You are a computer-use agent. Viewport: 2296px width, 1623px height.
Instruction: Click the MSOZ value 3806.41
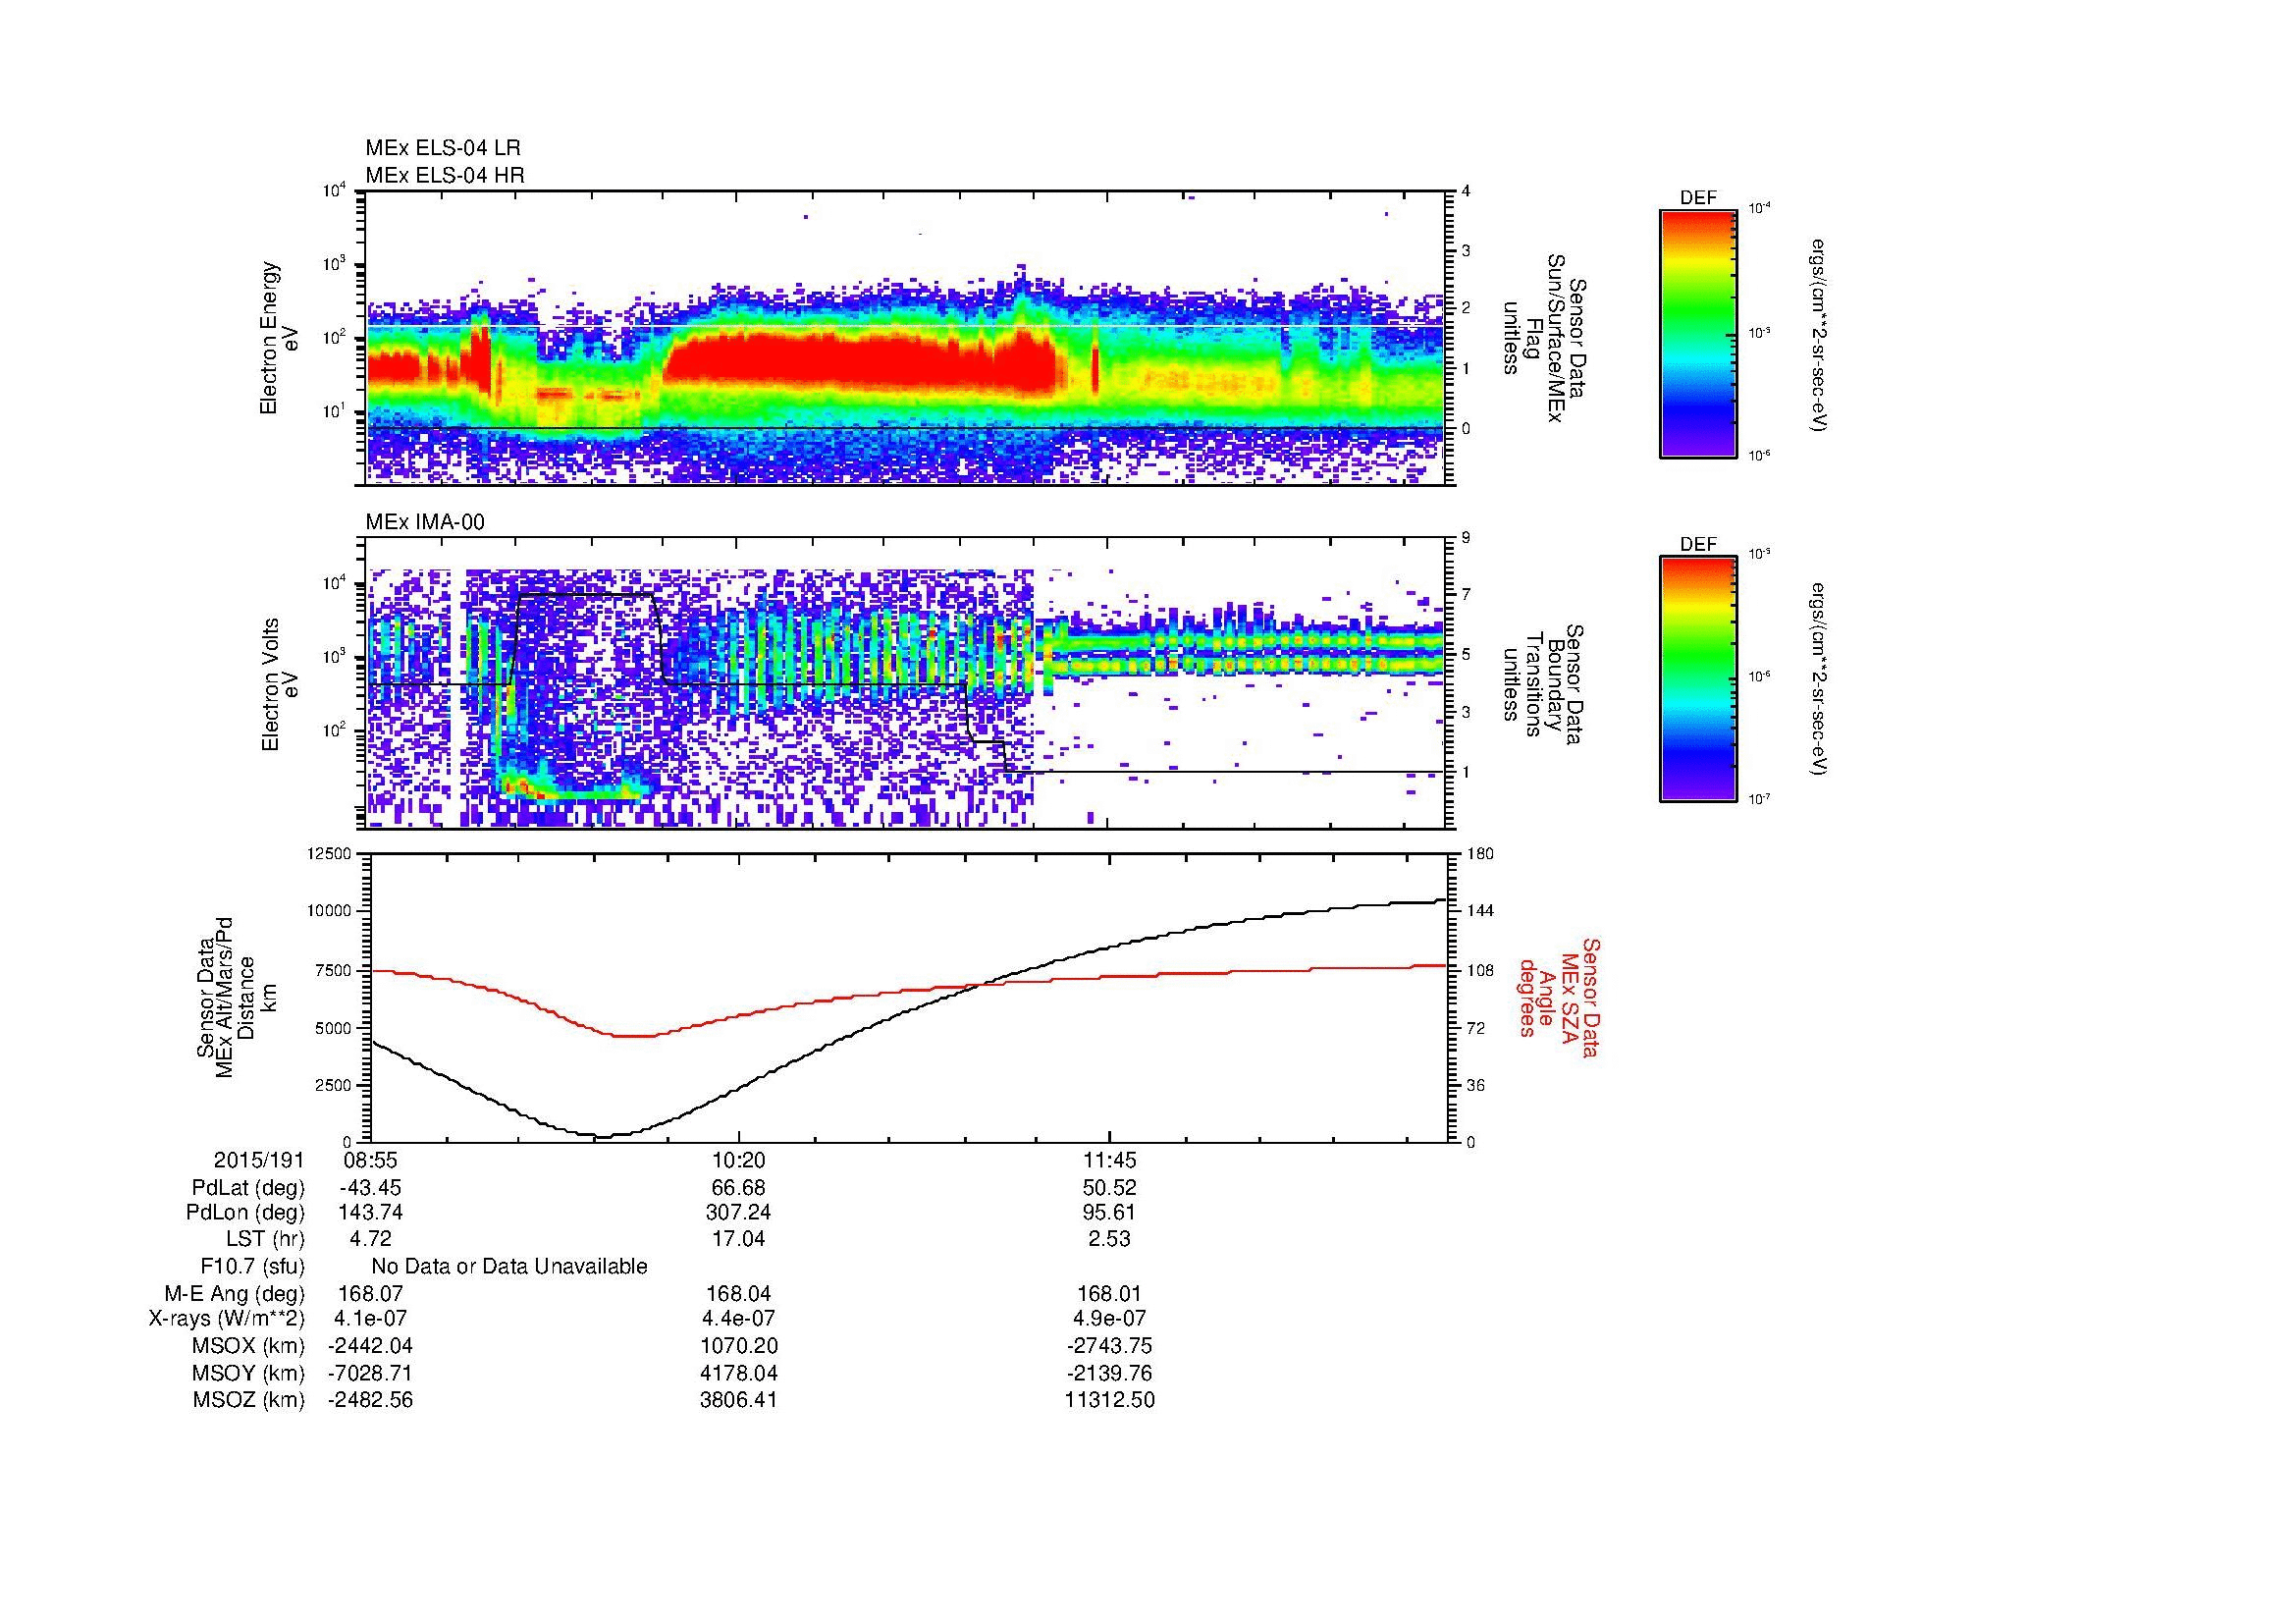point(739,1400)
